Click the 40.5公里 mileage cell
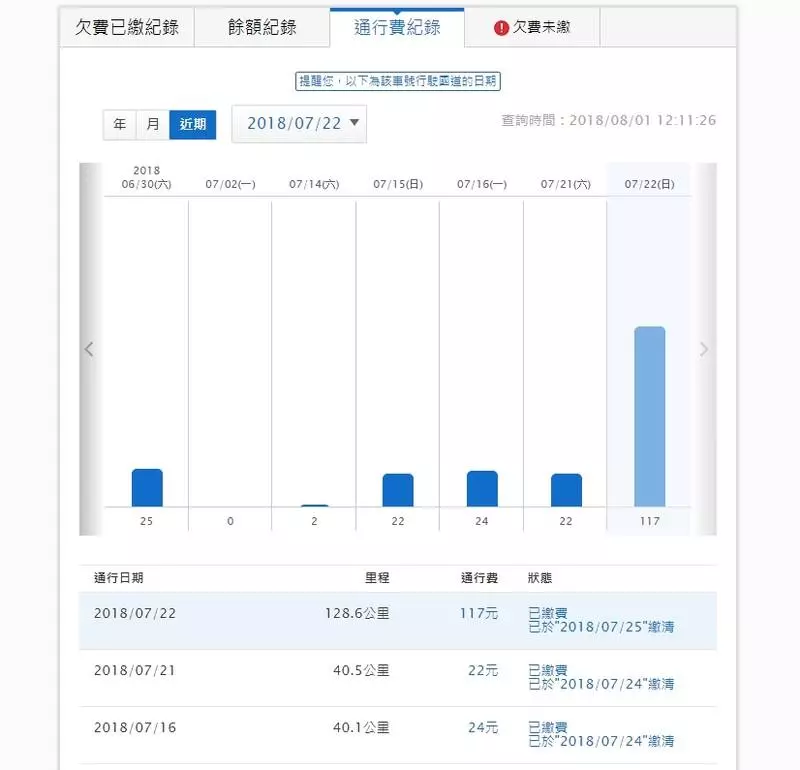 (x=361, y=670)
